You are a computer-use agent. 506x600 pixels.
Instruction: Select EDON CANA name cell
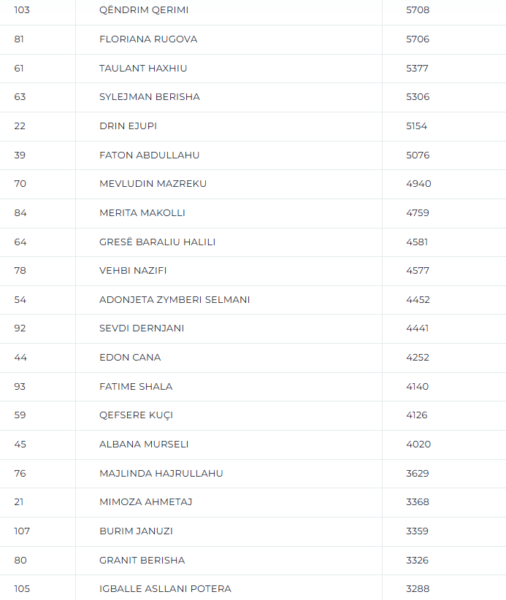coord(130,357)
